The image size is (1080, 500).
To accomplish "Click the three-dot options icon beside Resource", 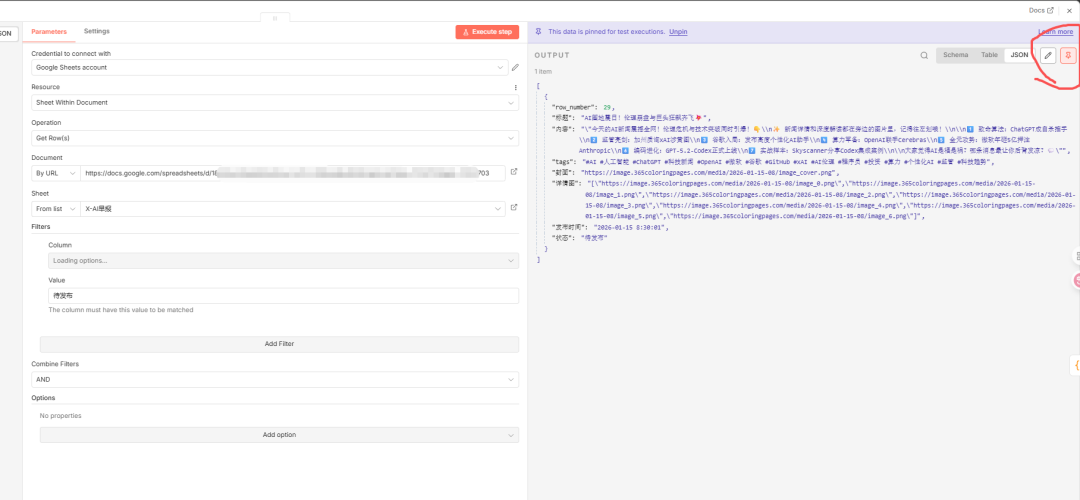I will 515,87.
